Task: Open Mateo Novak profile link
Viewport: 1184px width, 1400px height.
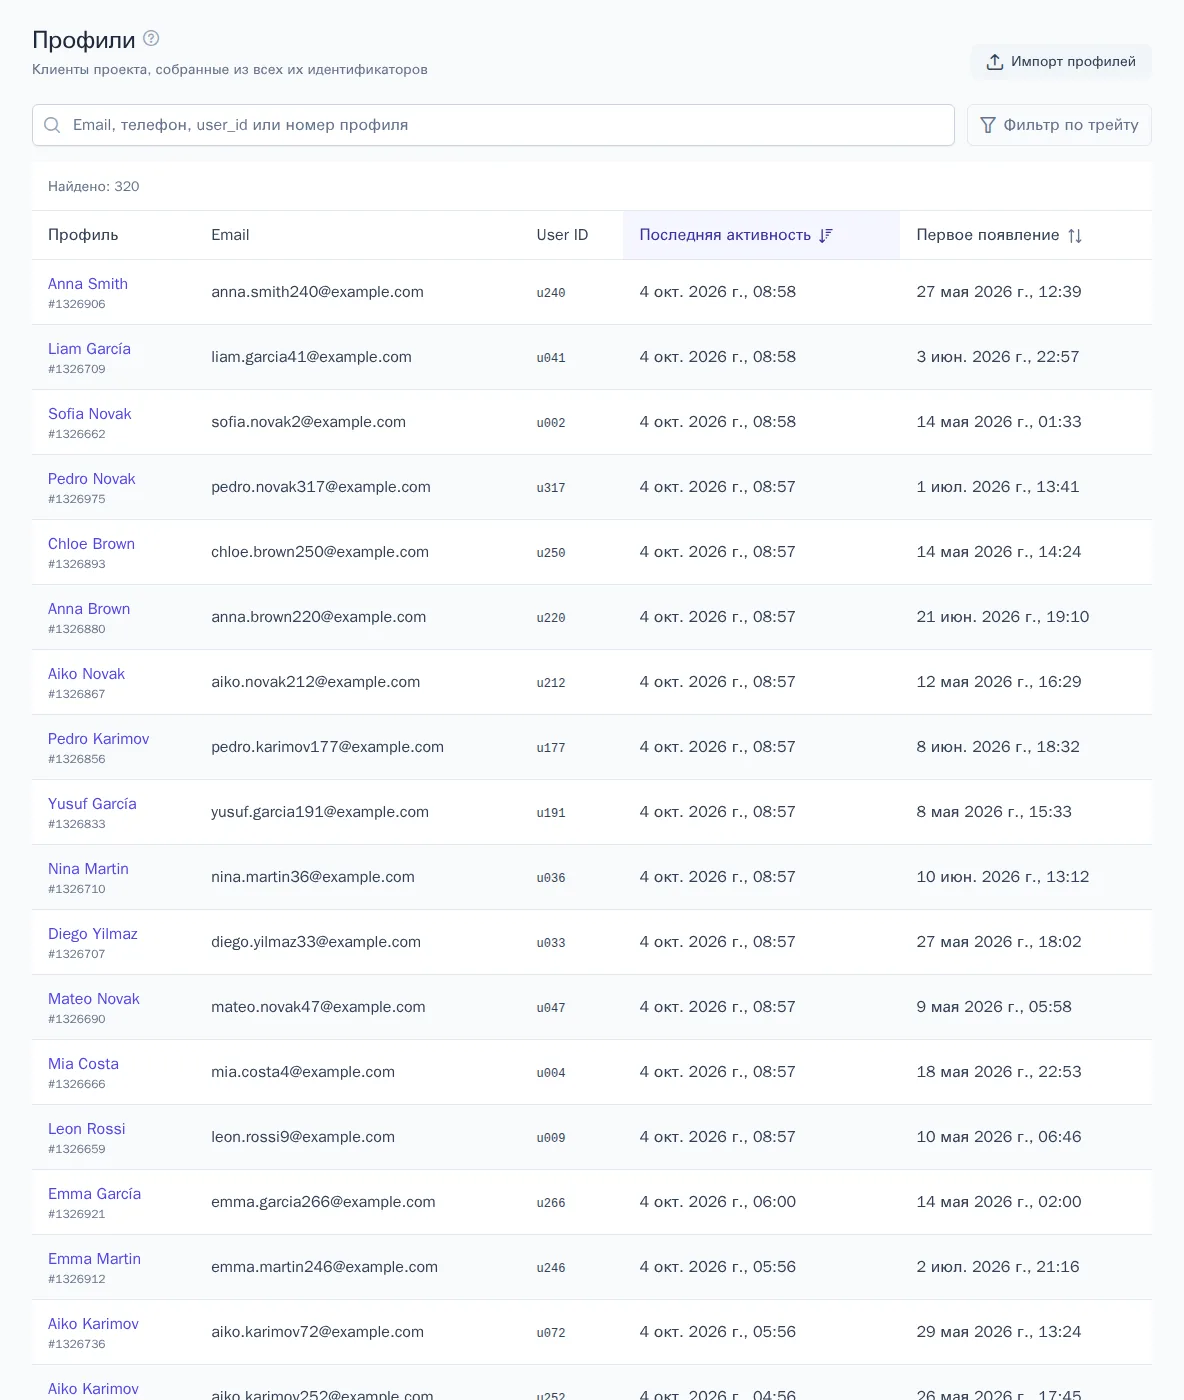Action: (94, 999)
